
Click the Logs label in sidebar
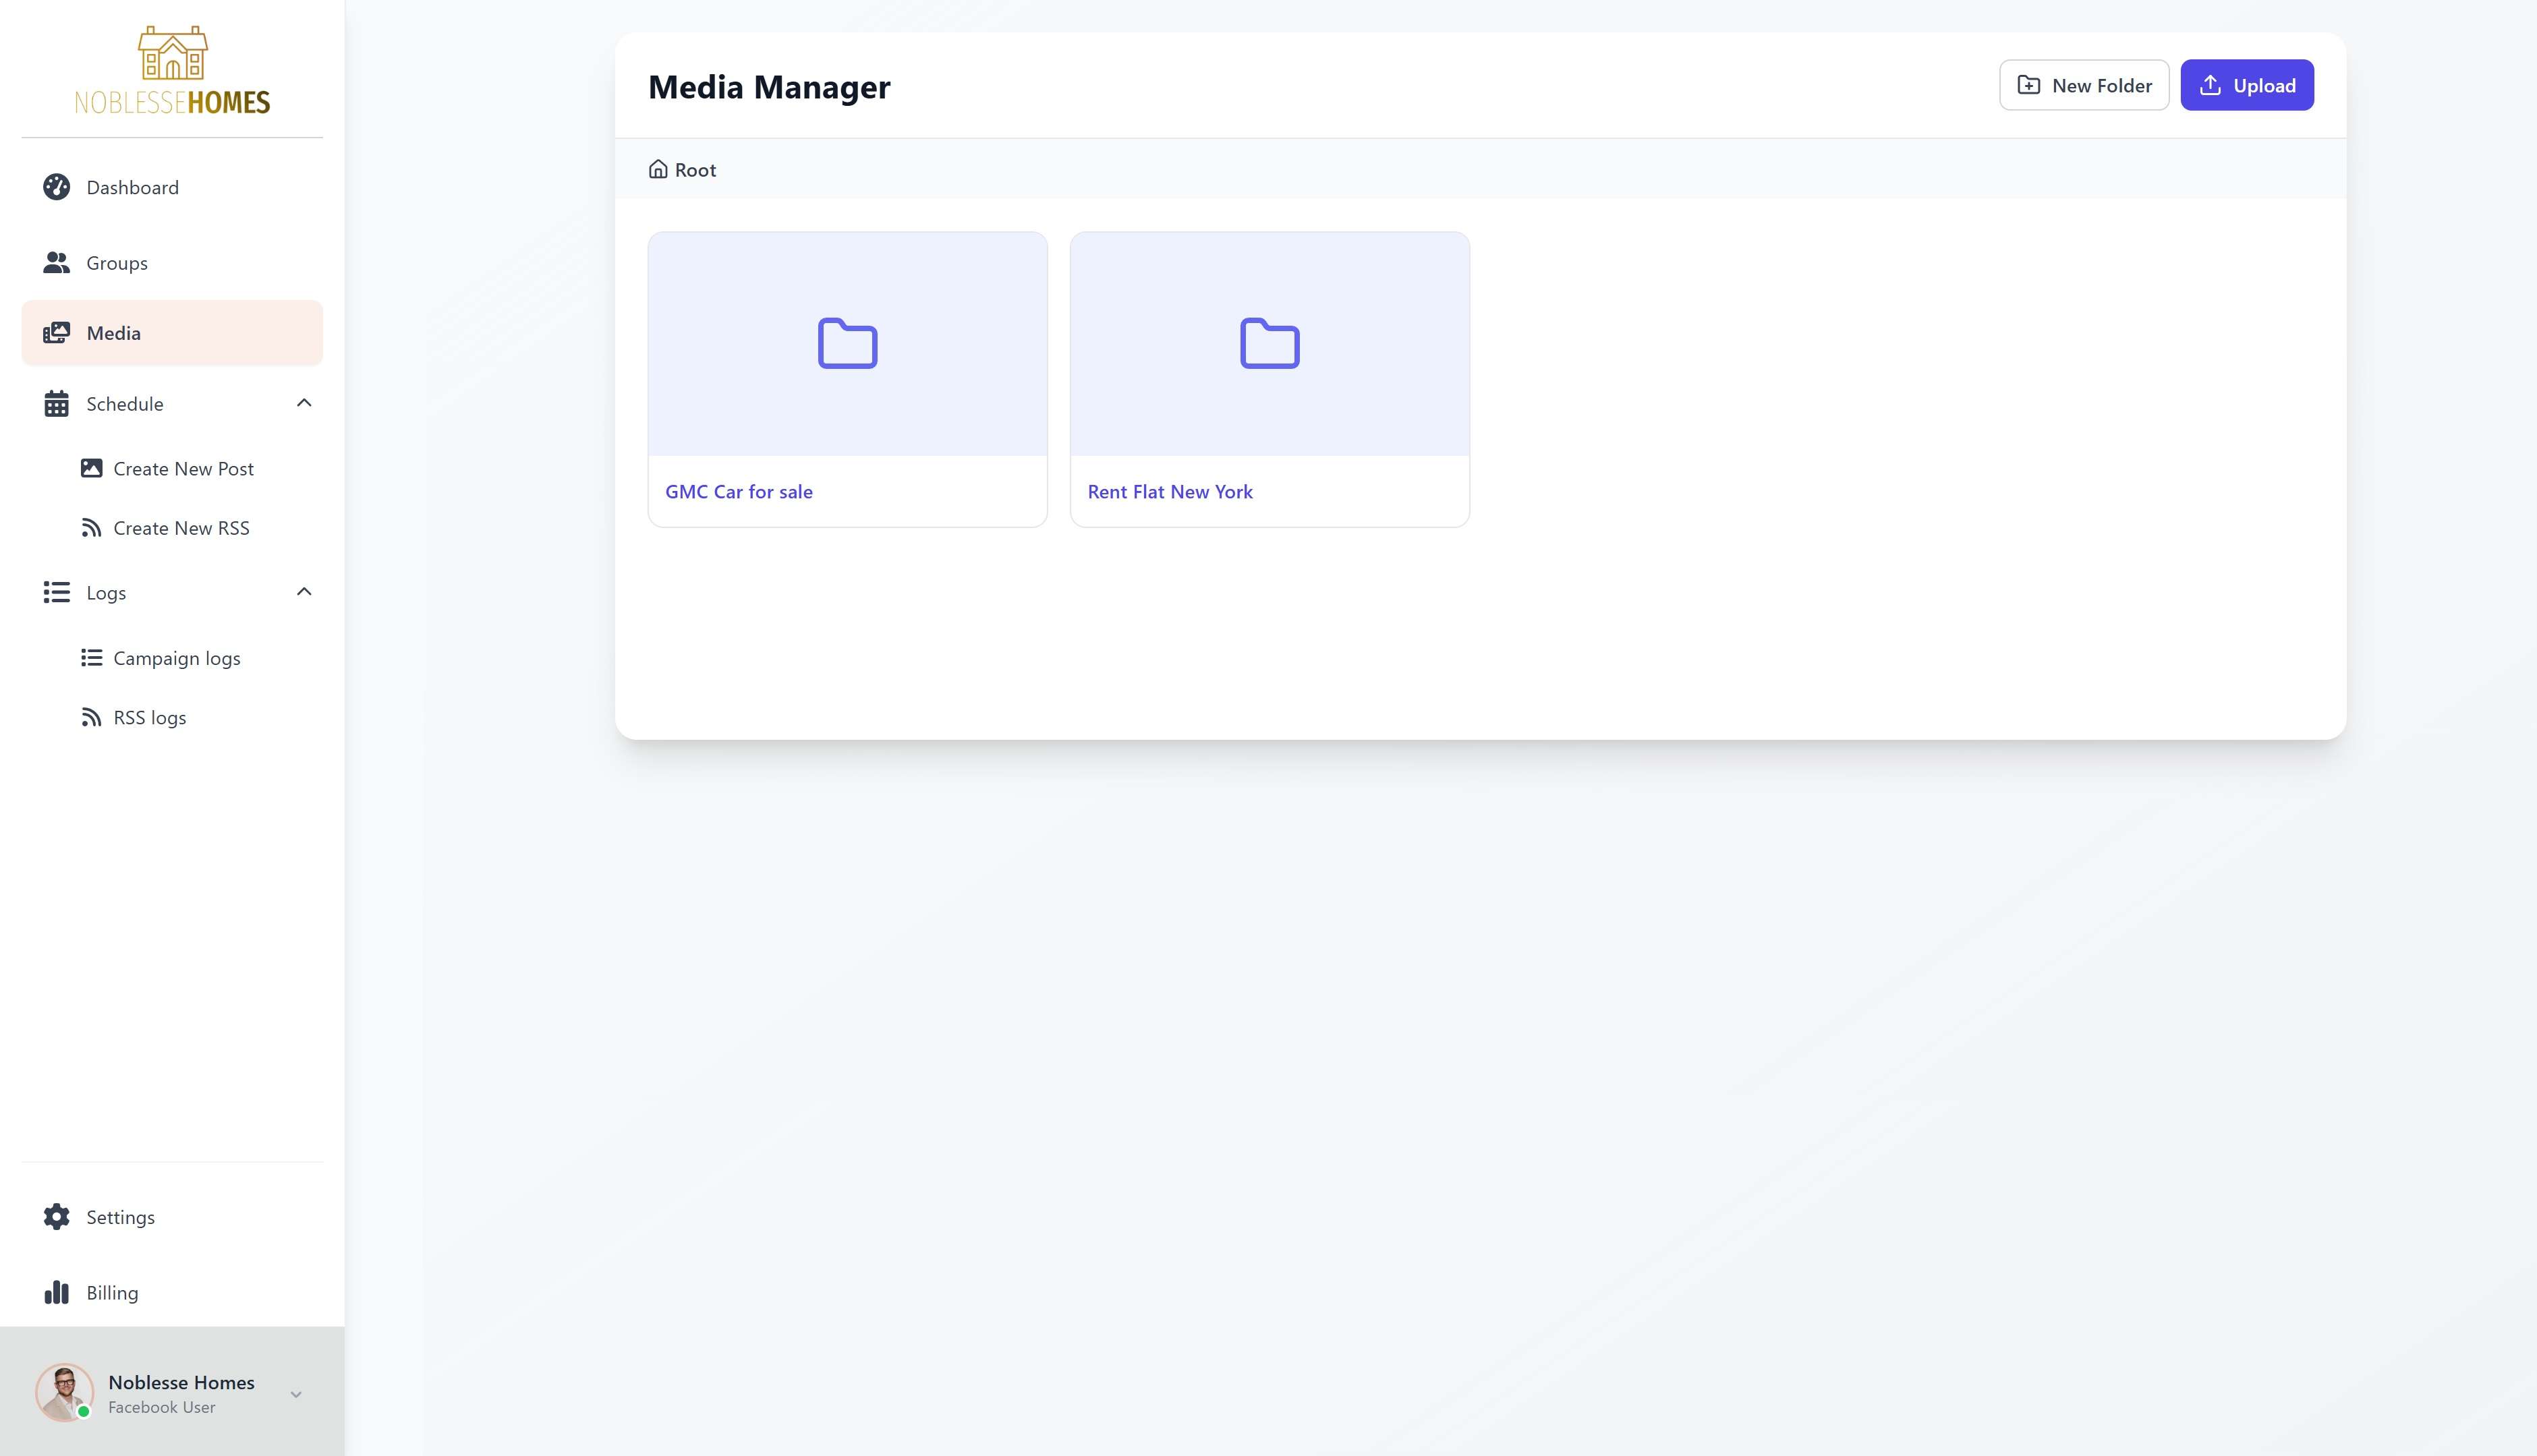106,593
